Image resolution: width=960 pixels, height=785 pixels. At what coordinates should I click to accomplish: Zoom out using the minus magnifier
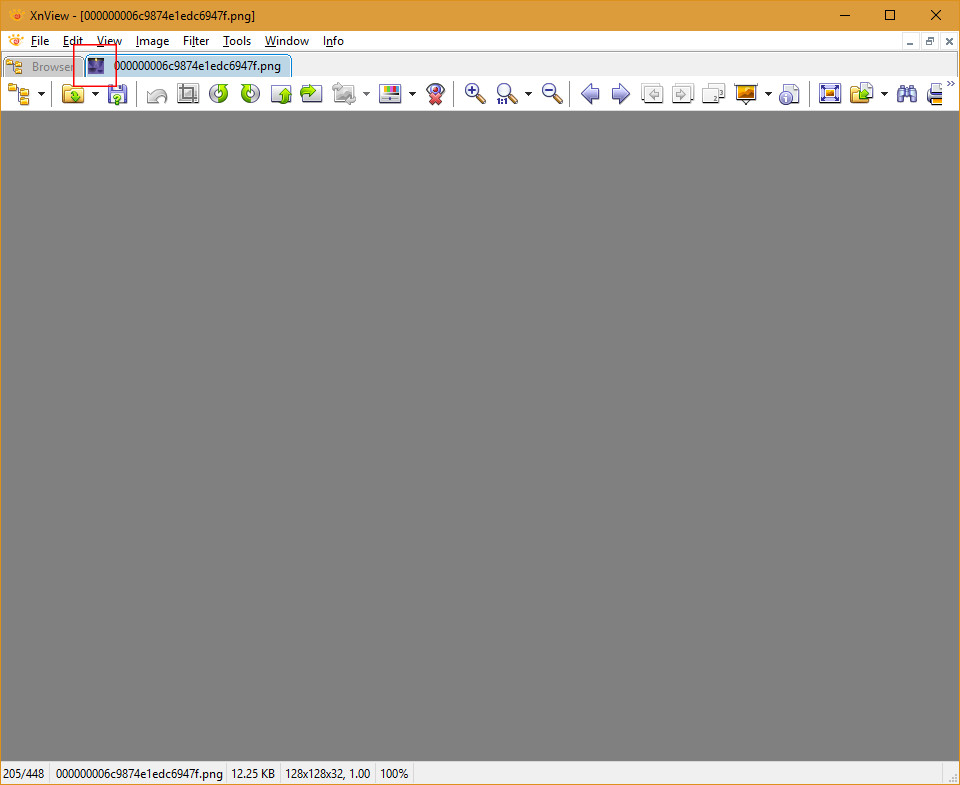552,94
